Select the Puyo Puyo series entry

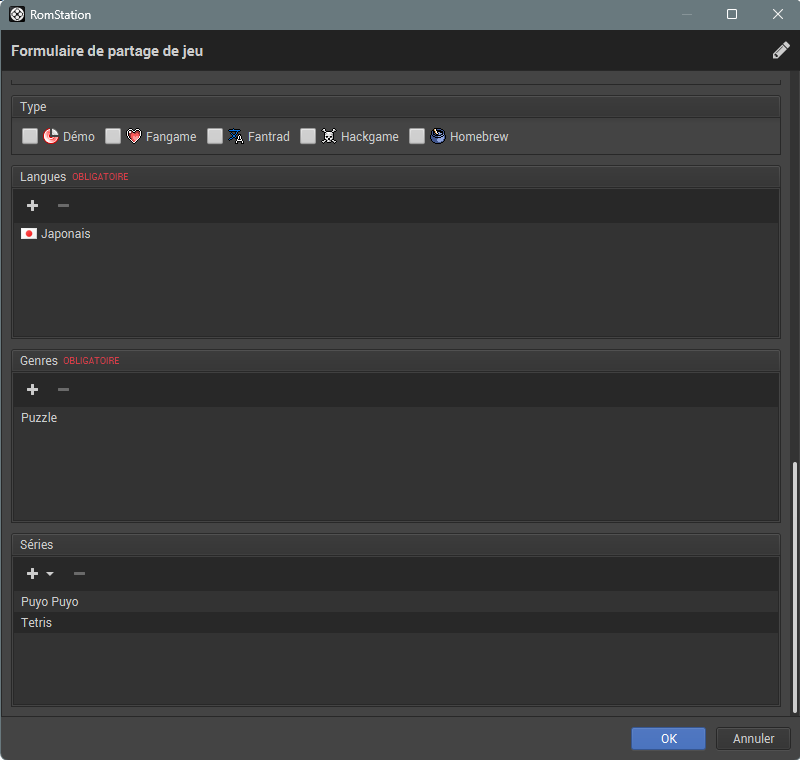pyautogui.click(x=50, y=602)
